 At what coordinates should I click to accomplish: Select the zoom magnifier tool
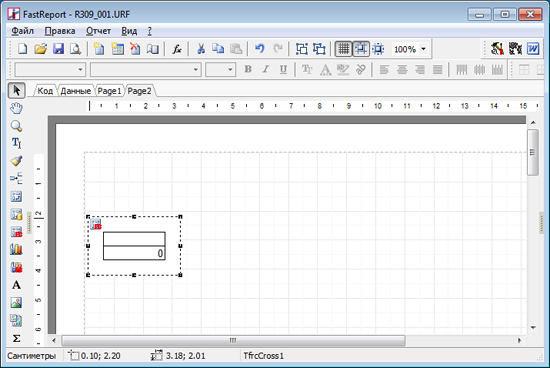tap(16, 126)
